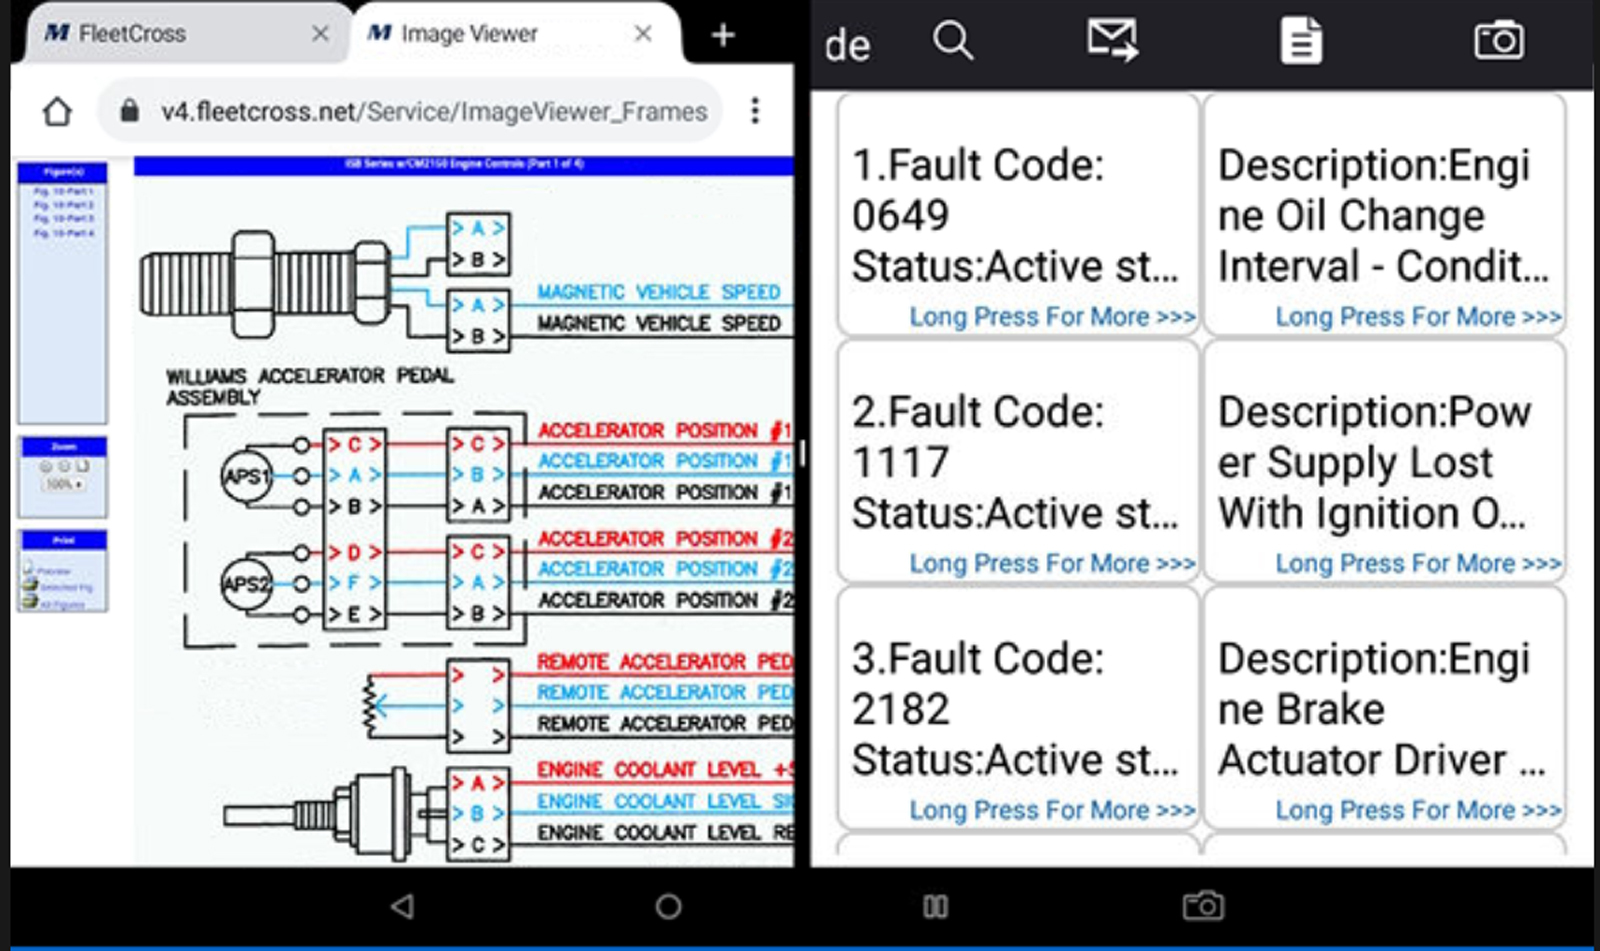Click the fit-page icon in Zoom panel

coord(83,466)
